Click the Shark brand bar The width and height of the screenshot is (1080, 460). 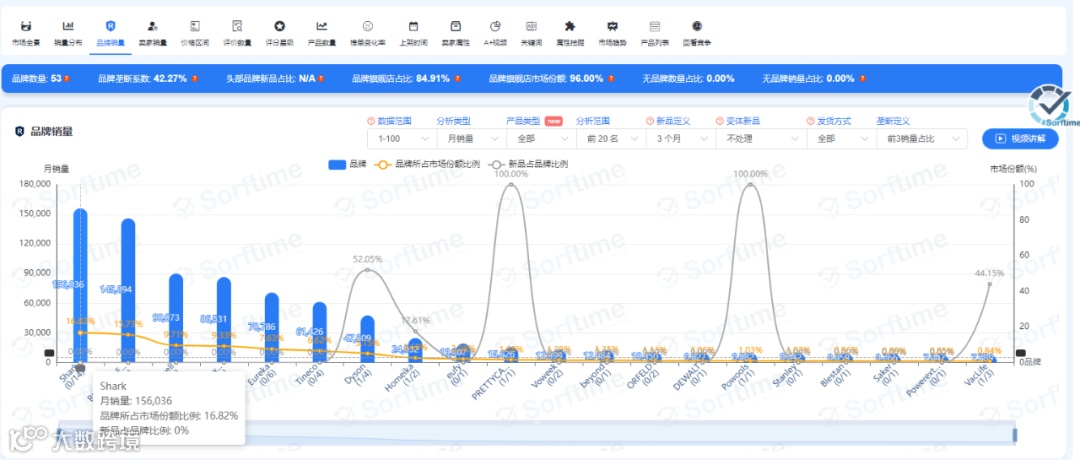[81, 285]
